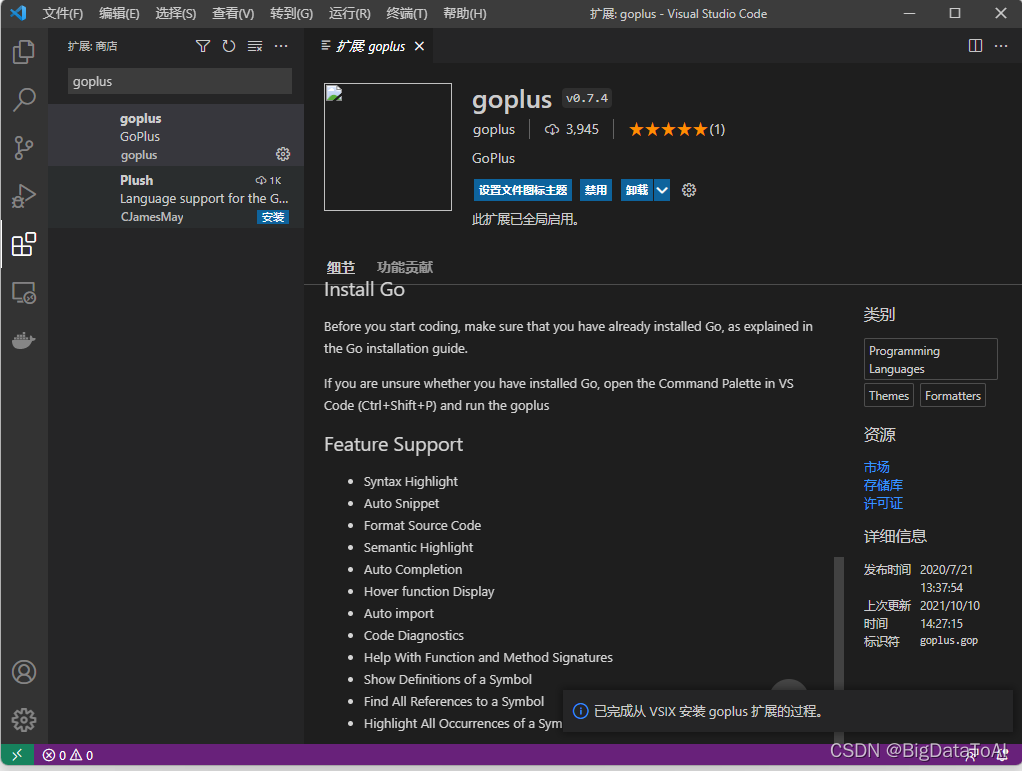Switch to the 功能贡献 tab
The height and width of the screenshot is (771, 1022).
pyautogui.click(x=405, y=267)
